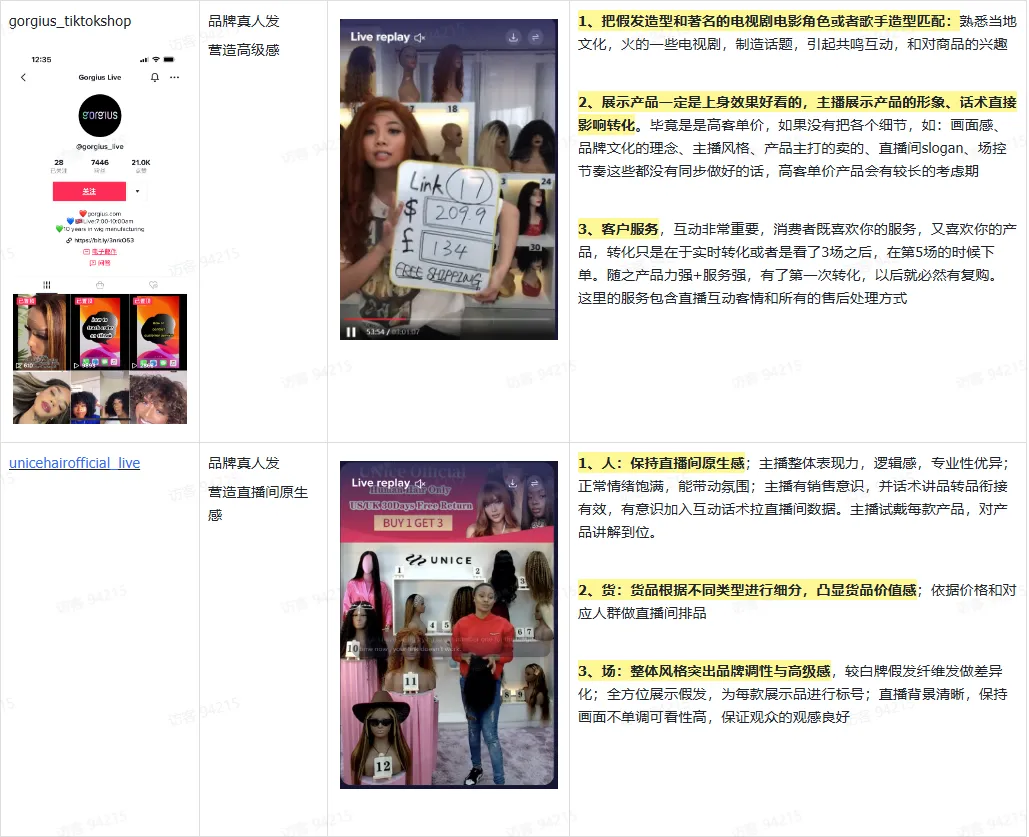Click the 28 following count
1029x837 pixels.
click(x=59, y=162)
